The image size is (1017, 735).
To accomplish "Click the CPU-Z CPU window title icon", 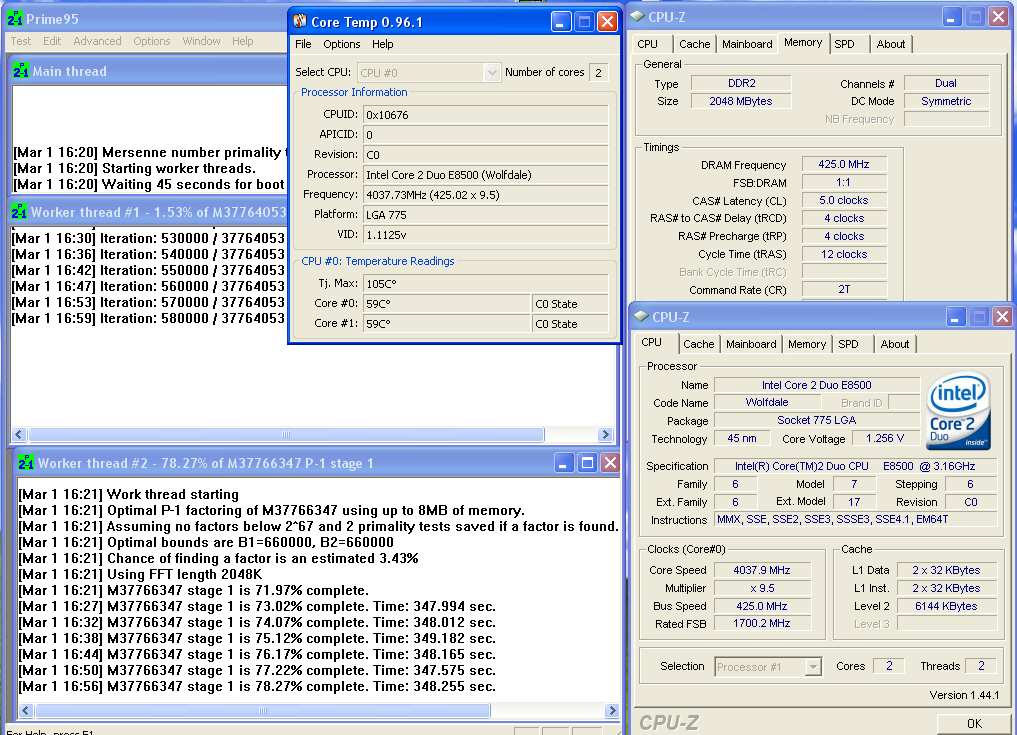I will pos(641,317).
